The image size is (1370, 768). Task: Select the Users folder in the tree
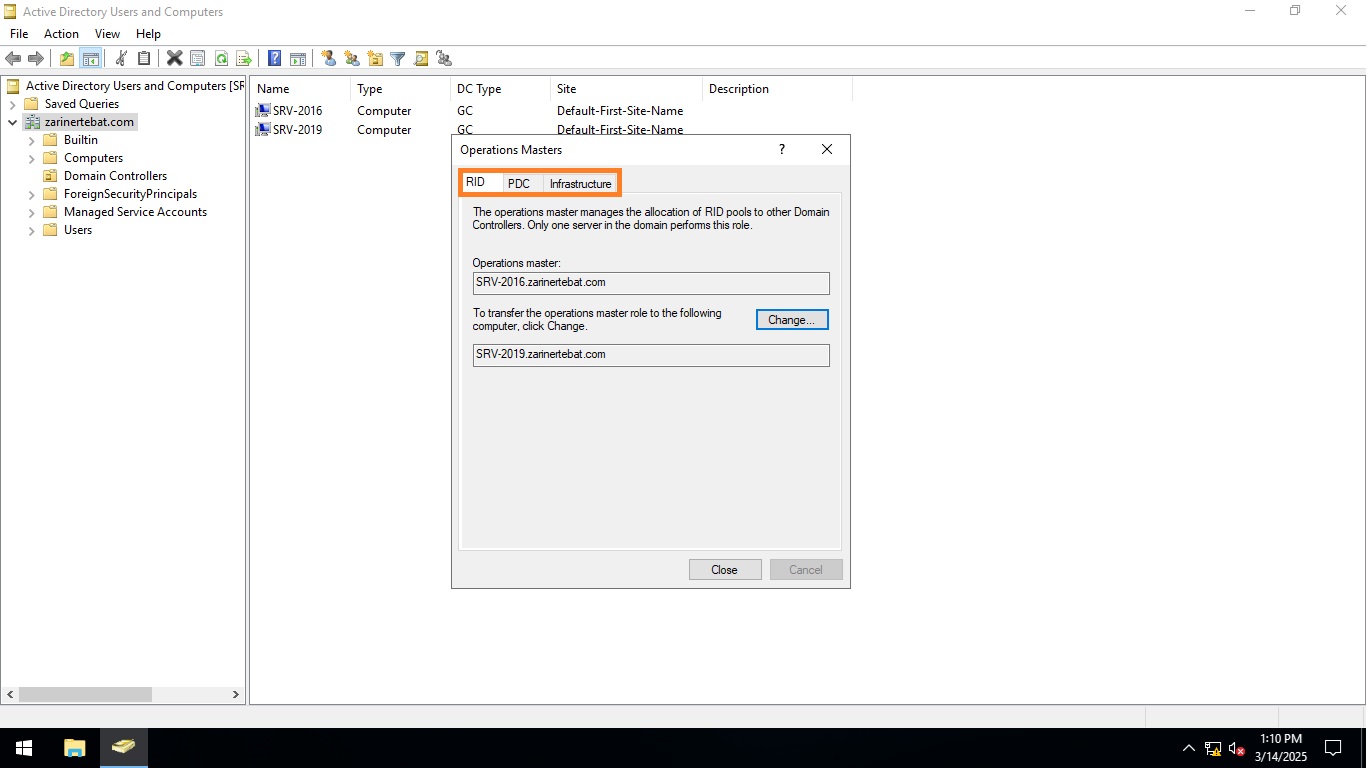pos(78,230)
